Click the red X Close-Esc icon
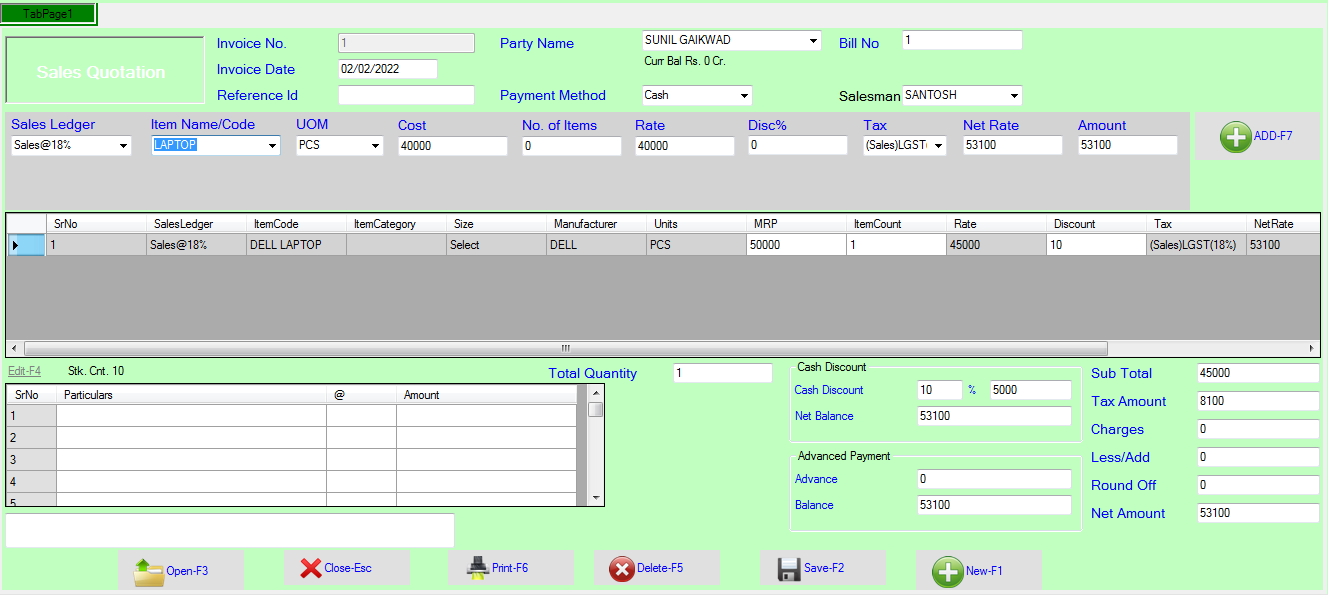 [x=311, y=568]
